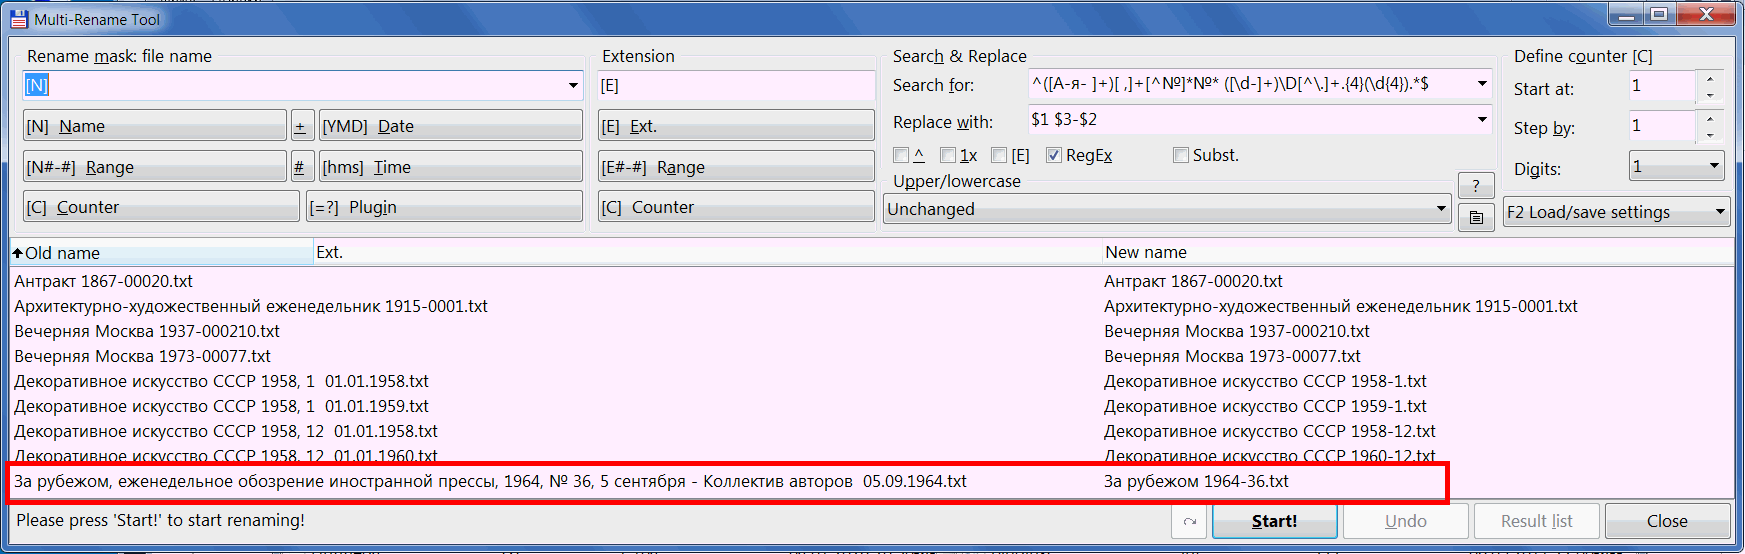
Task: Tick the 1x checkbox
Action: 948,155
